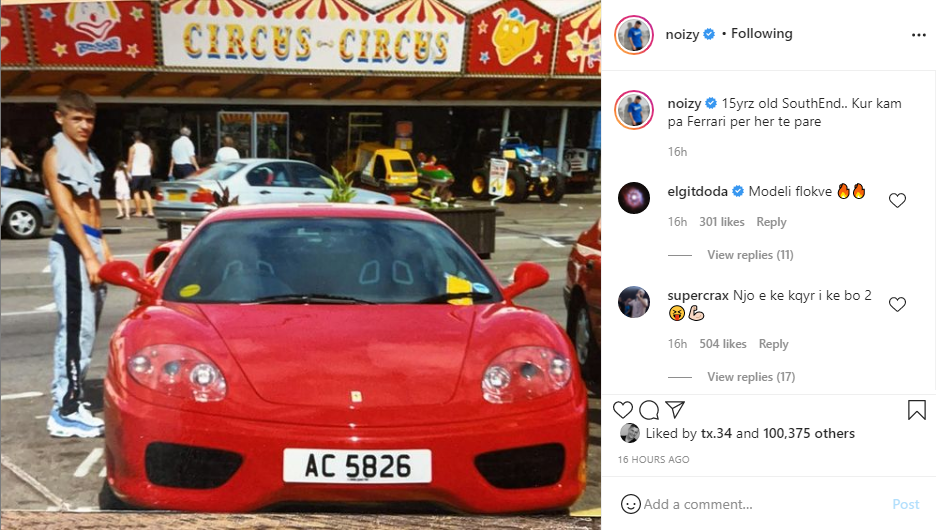Expand View replies (11)
This screenshot has width=936, height=530.
click(x=750, y=255)
